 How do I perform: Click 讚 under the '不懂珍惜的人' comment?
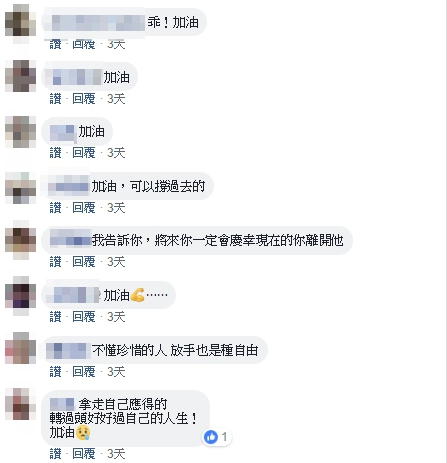pyautogui.click(x=56, y=371)
